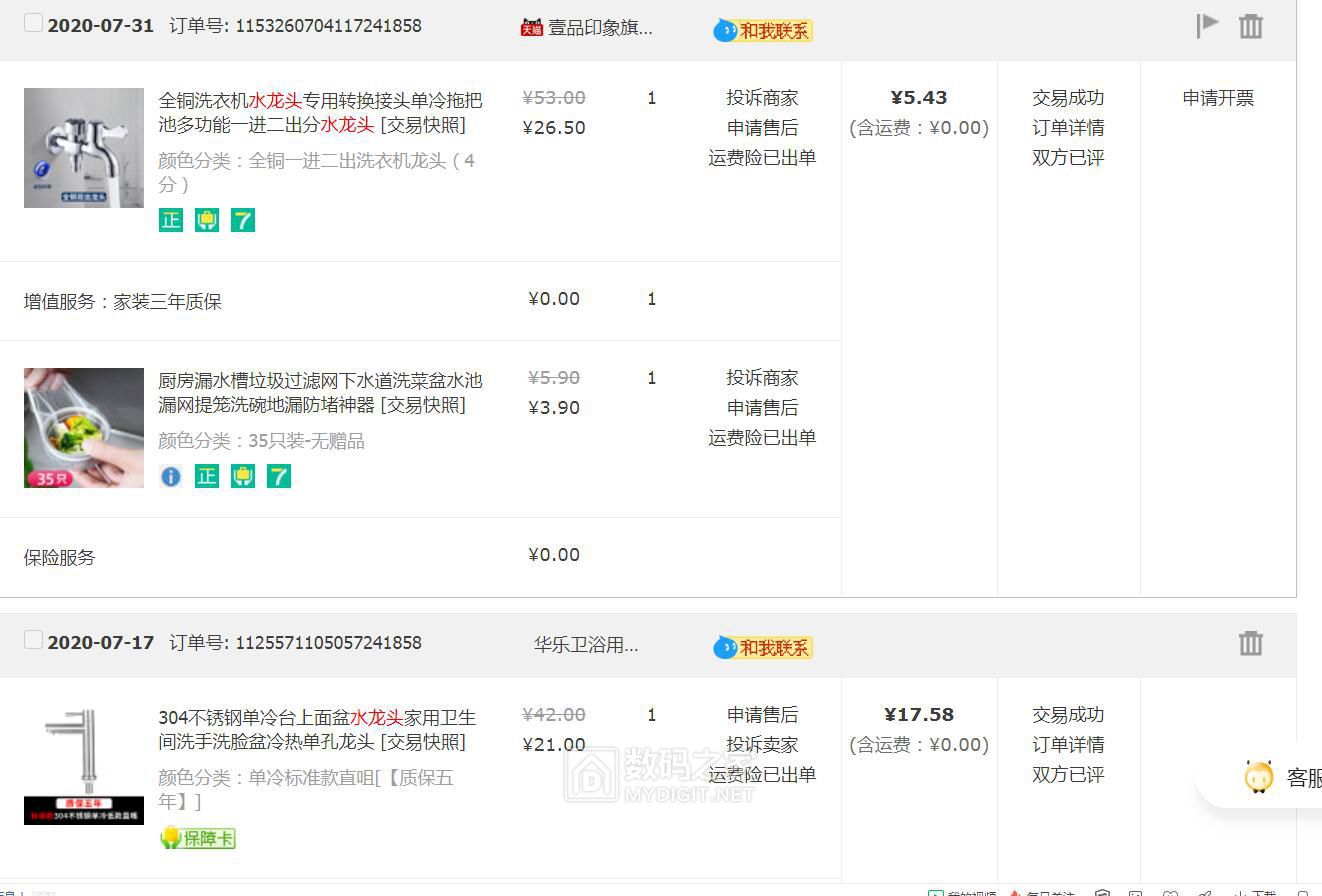Open the 客服 customer service floating widget
Image resolution: width=1322 pixels, height=896 pixels.
[1280, 777]
